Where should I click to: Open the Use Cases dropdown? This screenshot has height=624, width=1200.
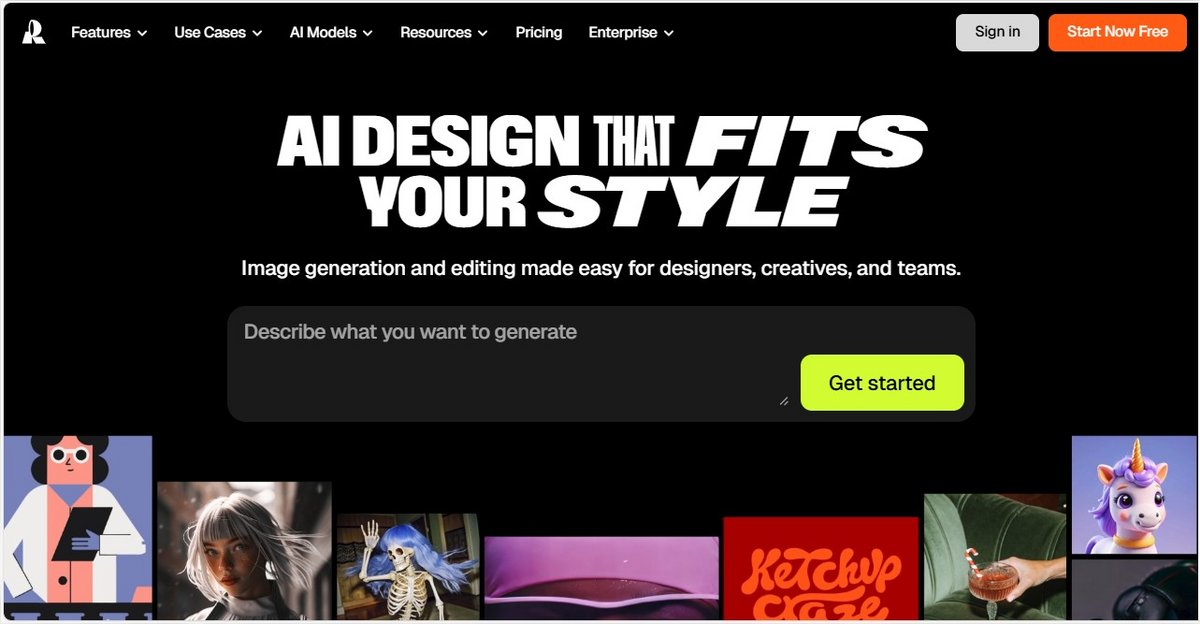pos(218,32)
